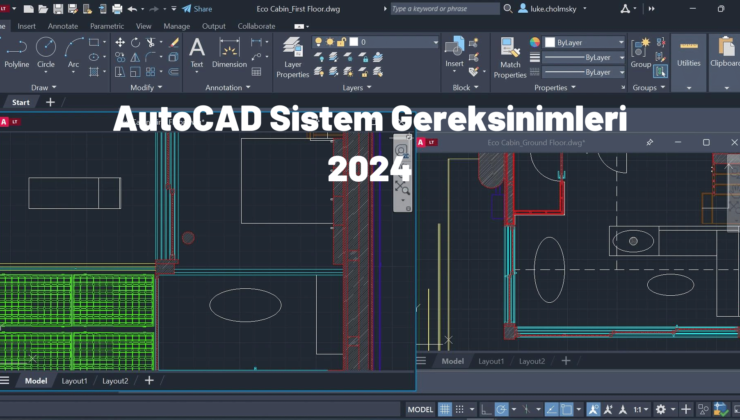Open the Manage ribbon tab
This screenshot has width=740, height=420.
(x=177, y=26)
